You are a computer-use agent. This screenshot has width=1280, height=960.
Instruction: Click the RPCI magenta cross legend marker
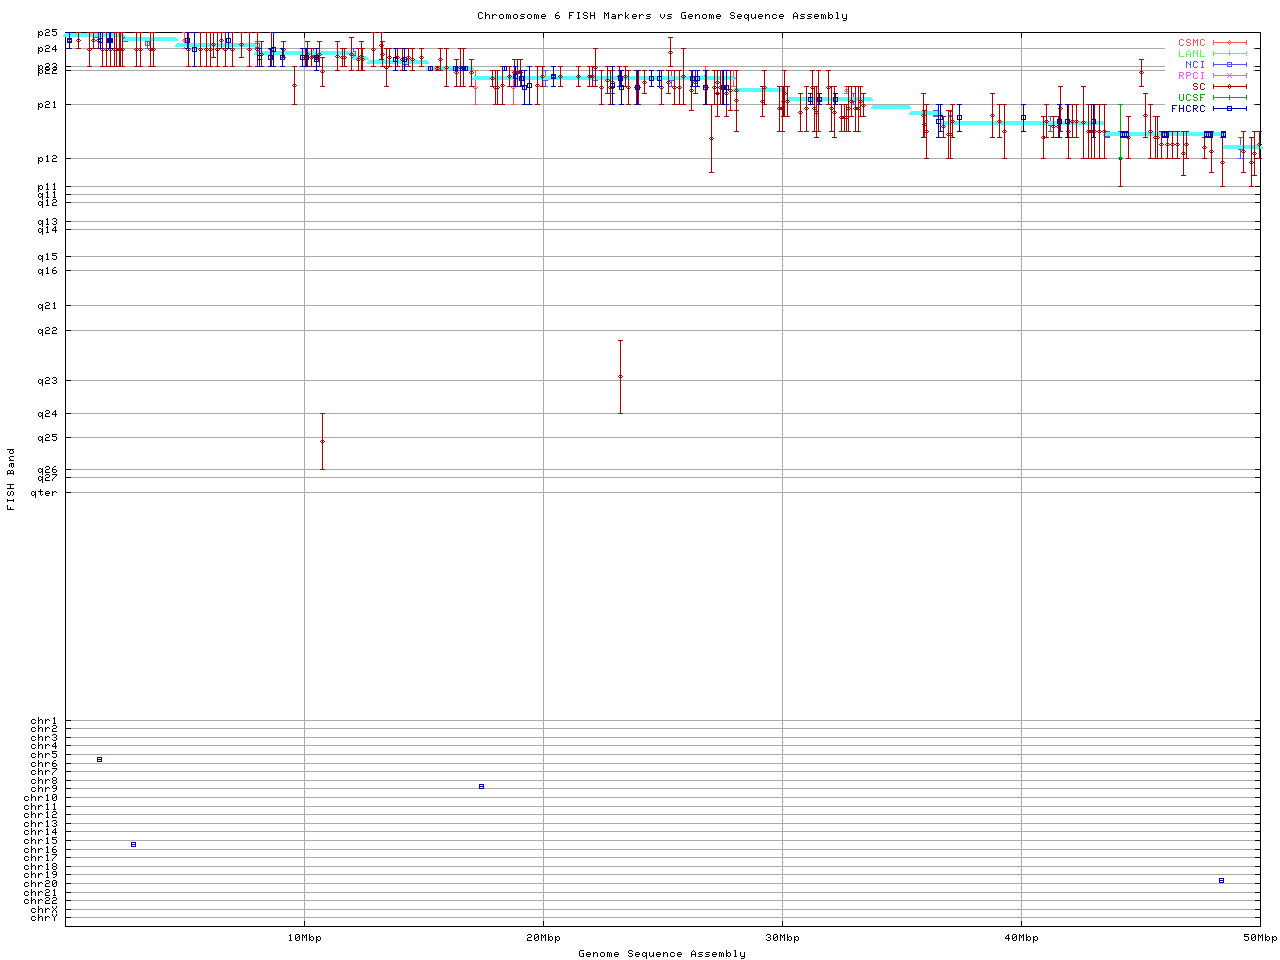1229,76
